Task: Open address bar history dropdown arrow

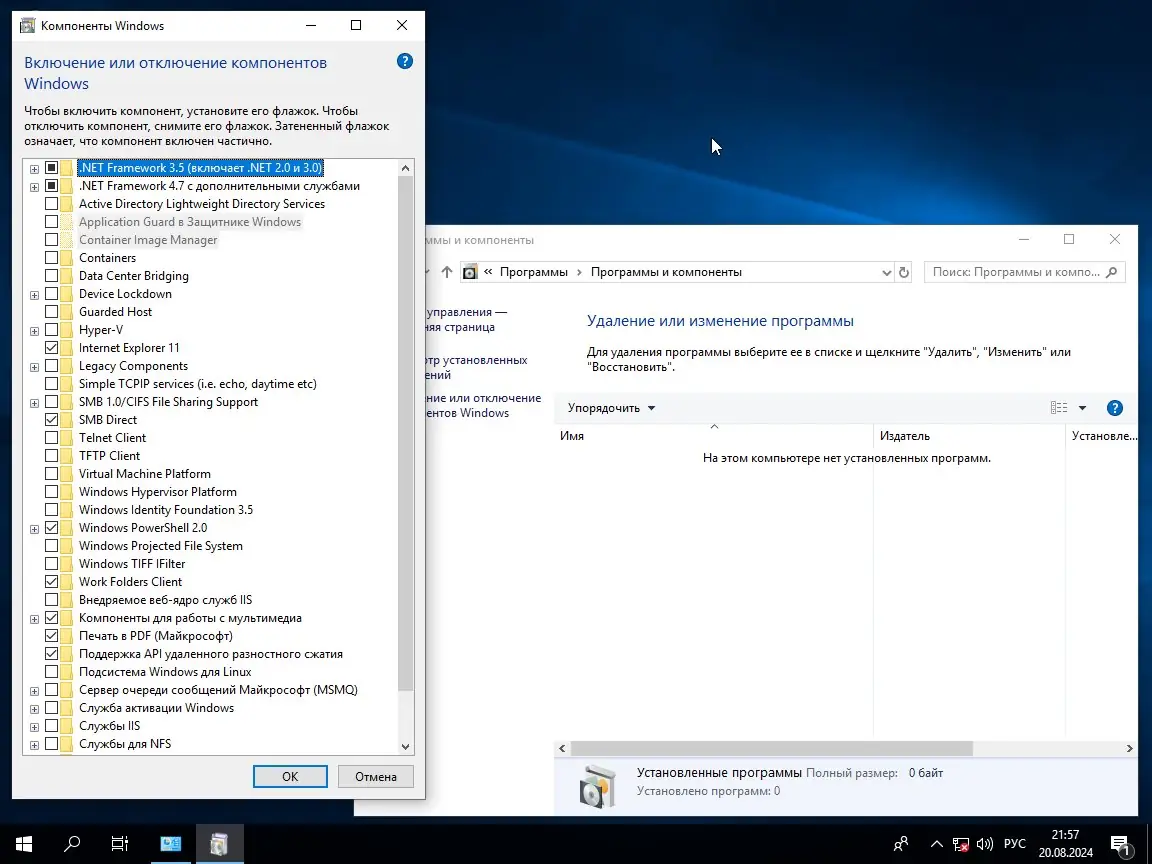Action: [886, 273]
